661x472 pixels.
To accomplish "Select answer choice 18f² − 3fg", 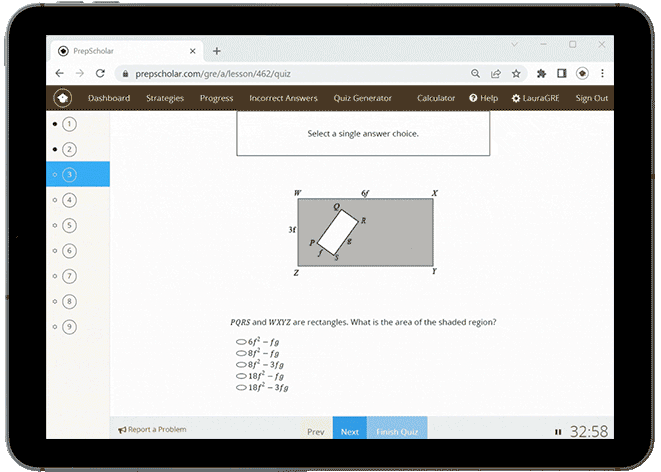I will [x=241, y=387].
